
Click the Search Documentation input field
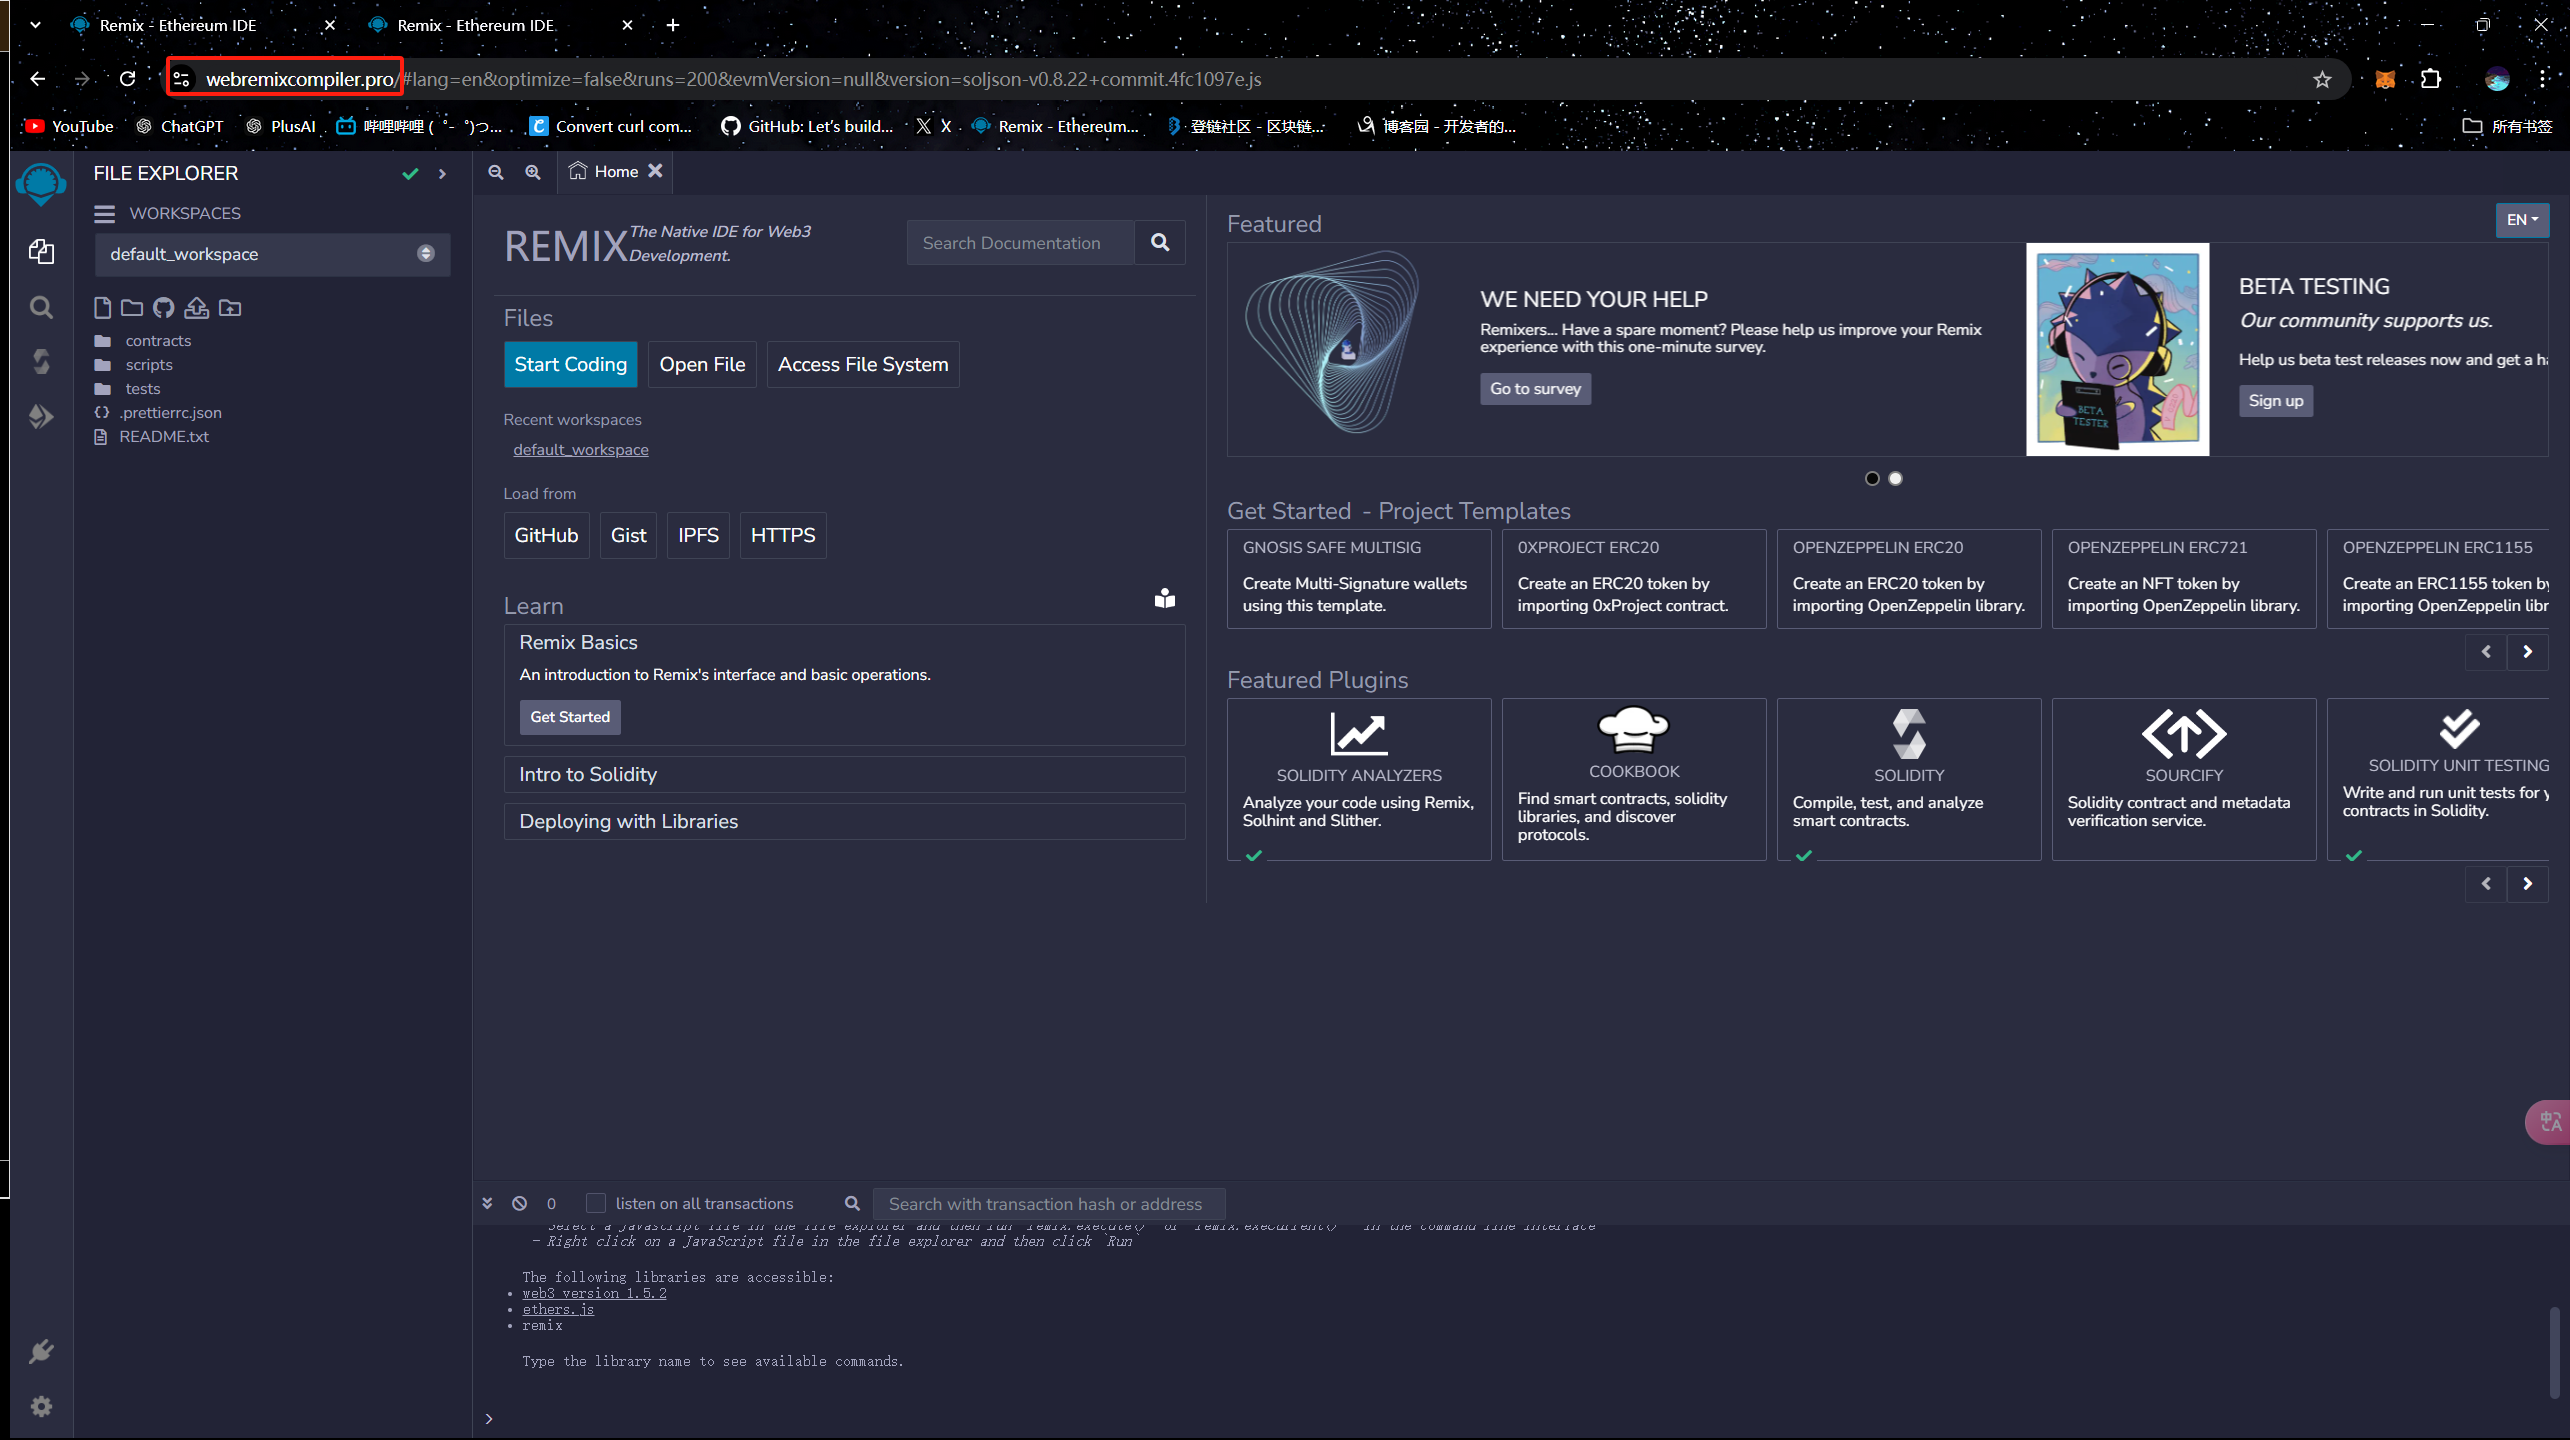[x=1020, y=243]
